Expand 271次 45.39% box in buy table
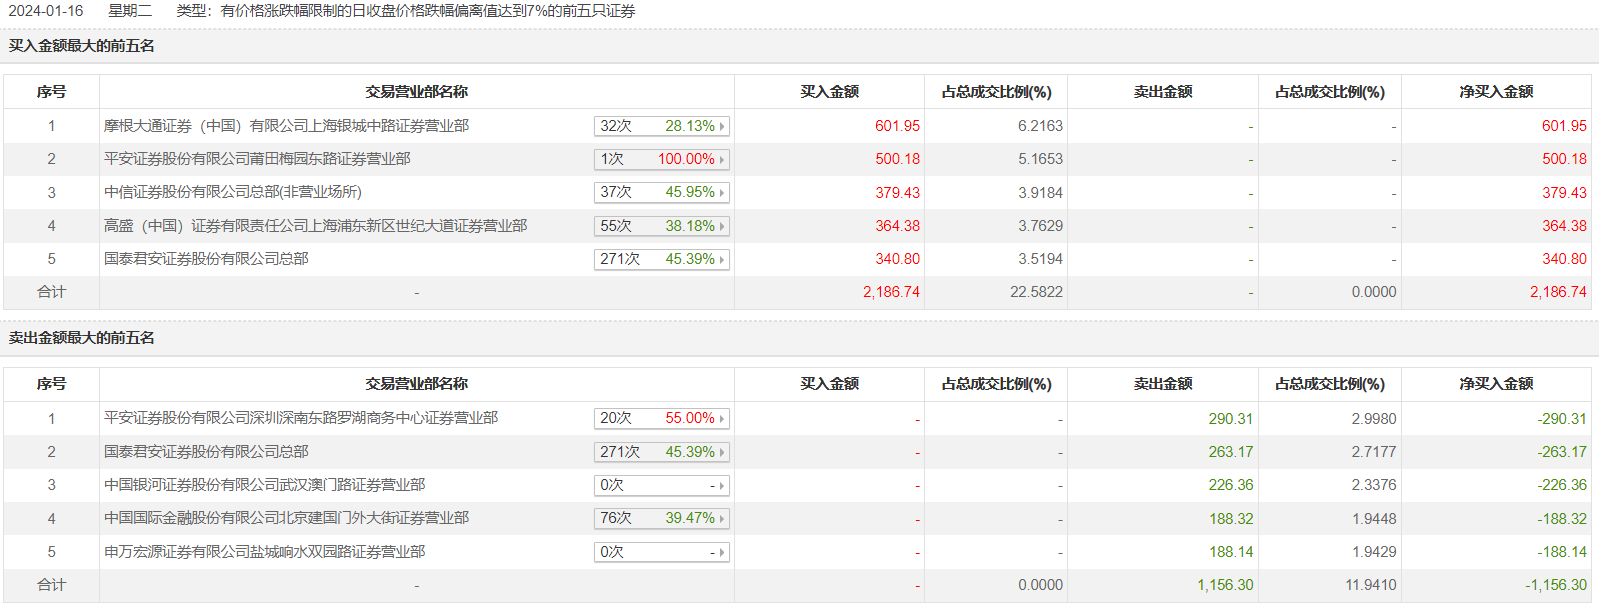 662,259
